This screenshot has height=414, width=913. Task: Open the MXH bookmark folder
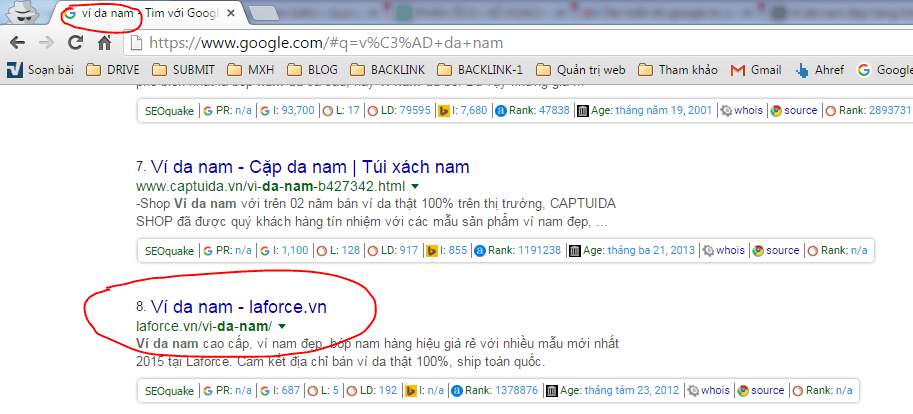coord(251,70)
